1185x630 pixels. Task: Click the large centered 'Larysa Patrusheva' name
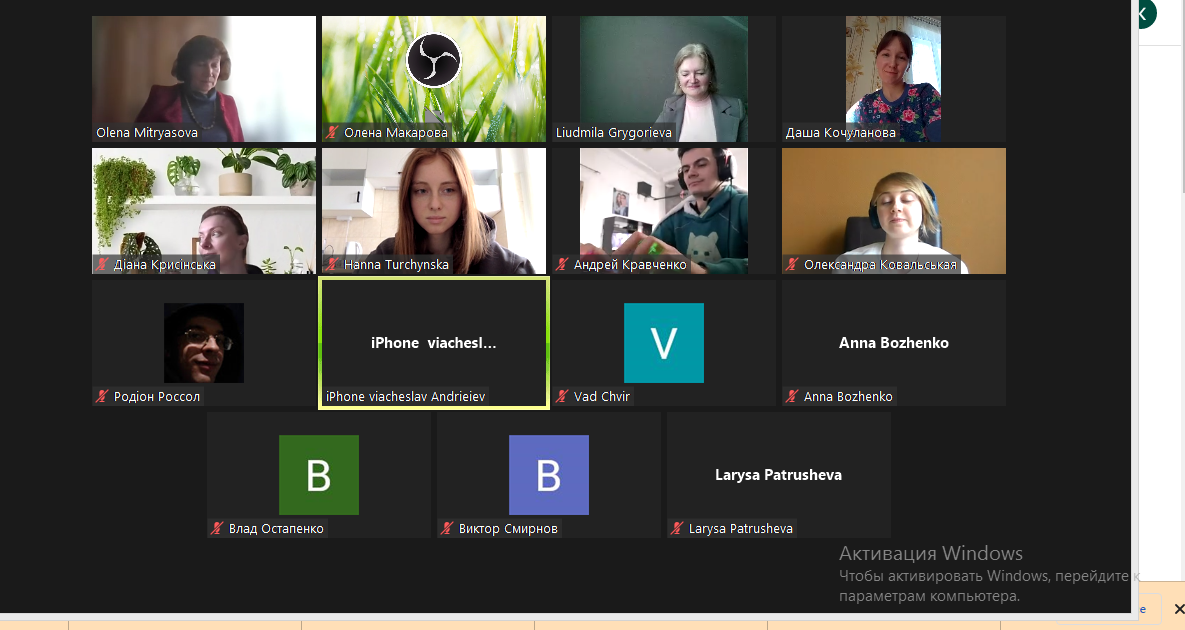tap(778, 475)
